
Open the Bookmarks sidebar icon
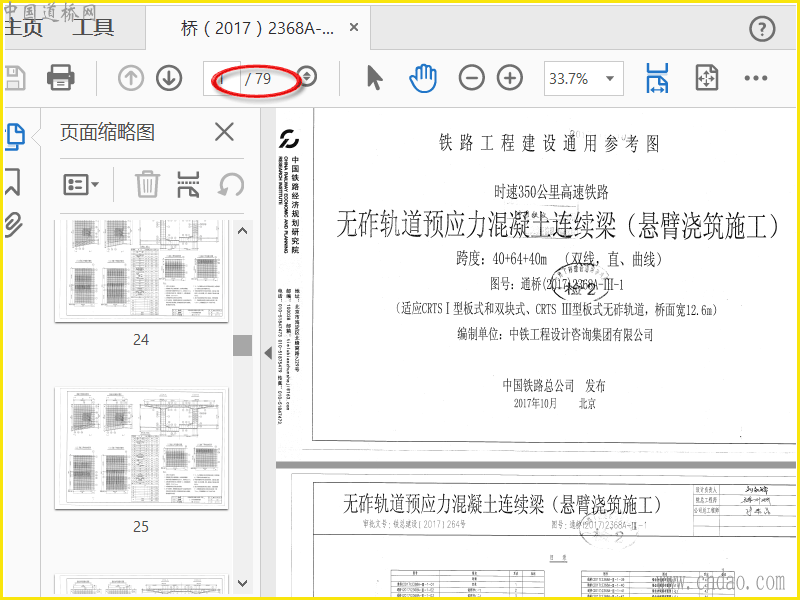pos(13,182)
